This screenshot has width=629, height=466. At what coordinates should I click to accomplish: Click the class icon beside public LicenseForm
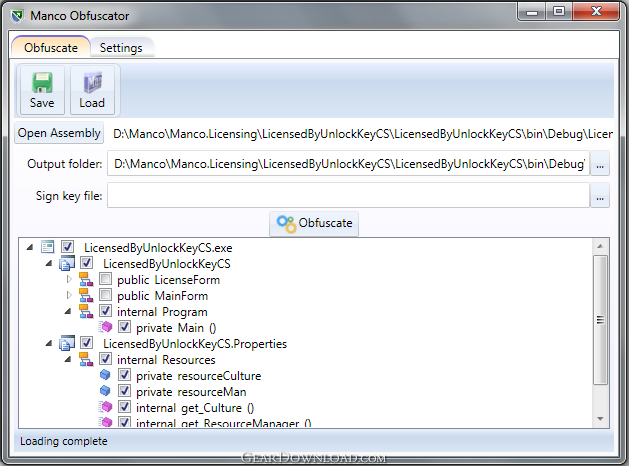[86, 280]
